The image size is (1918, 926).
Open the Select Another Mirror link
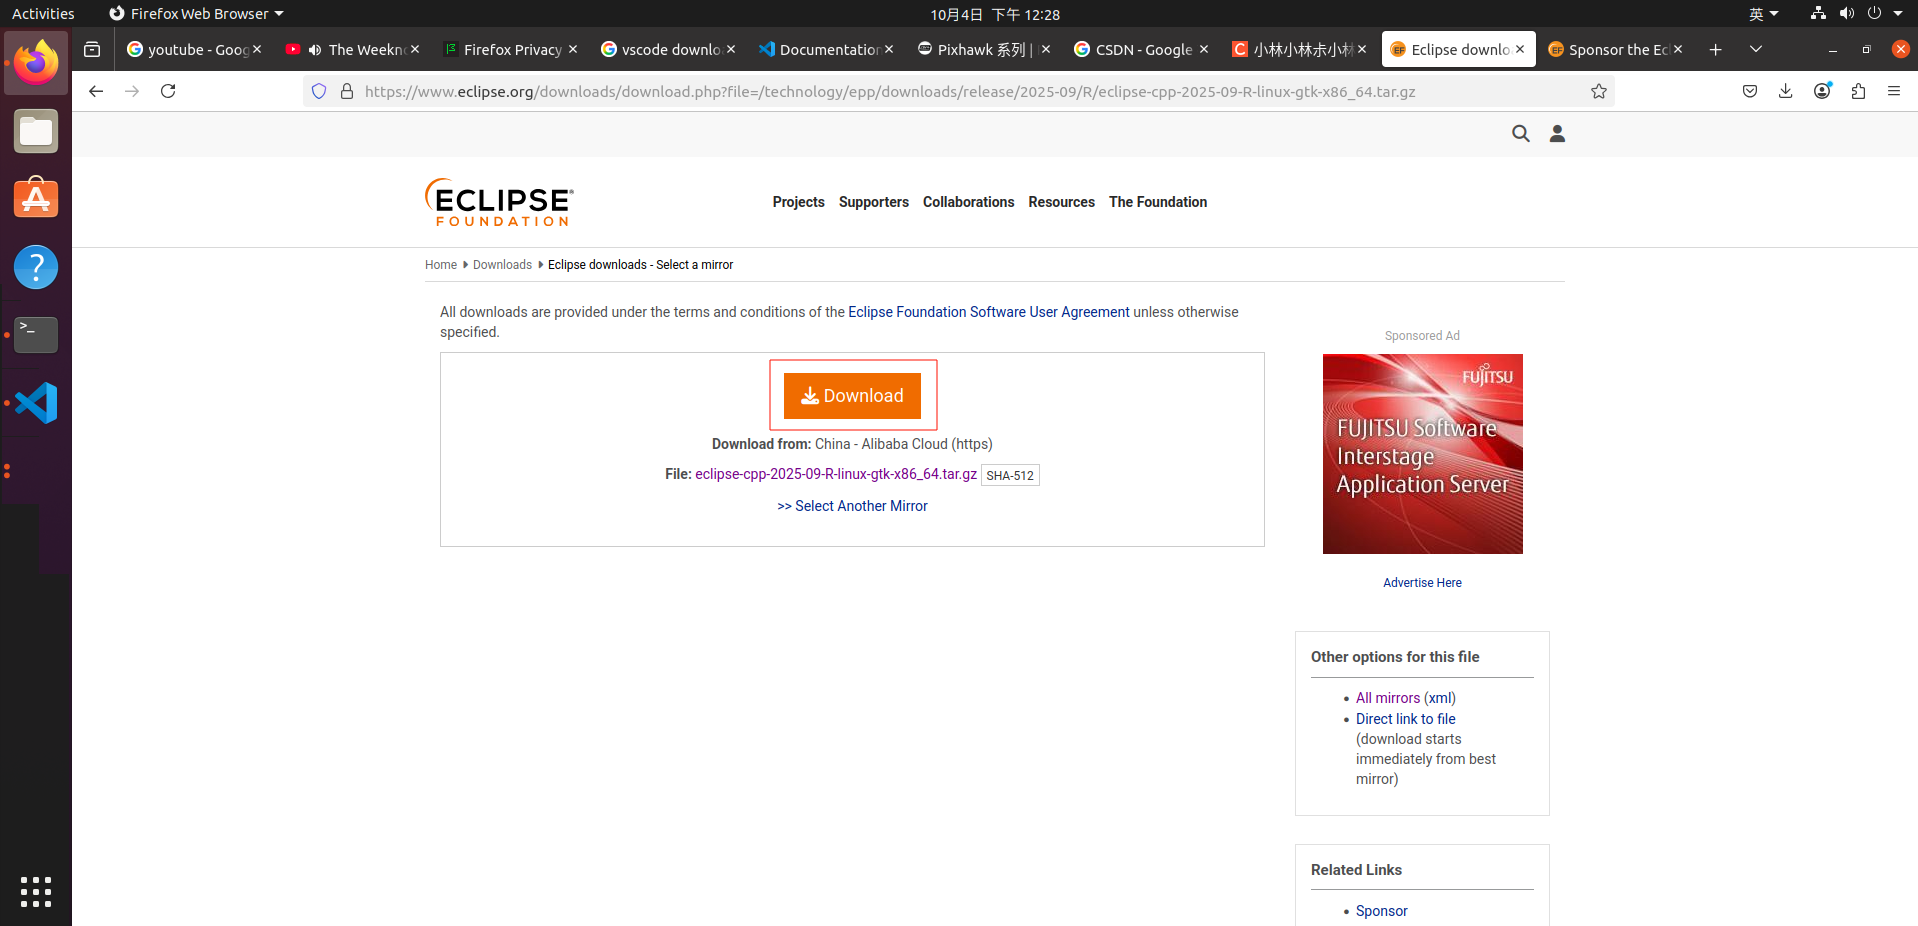pos(852,506)
